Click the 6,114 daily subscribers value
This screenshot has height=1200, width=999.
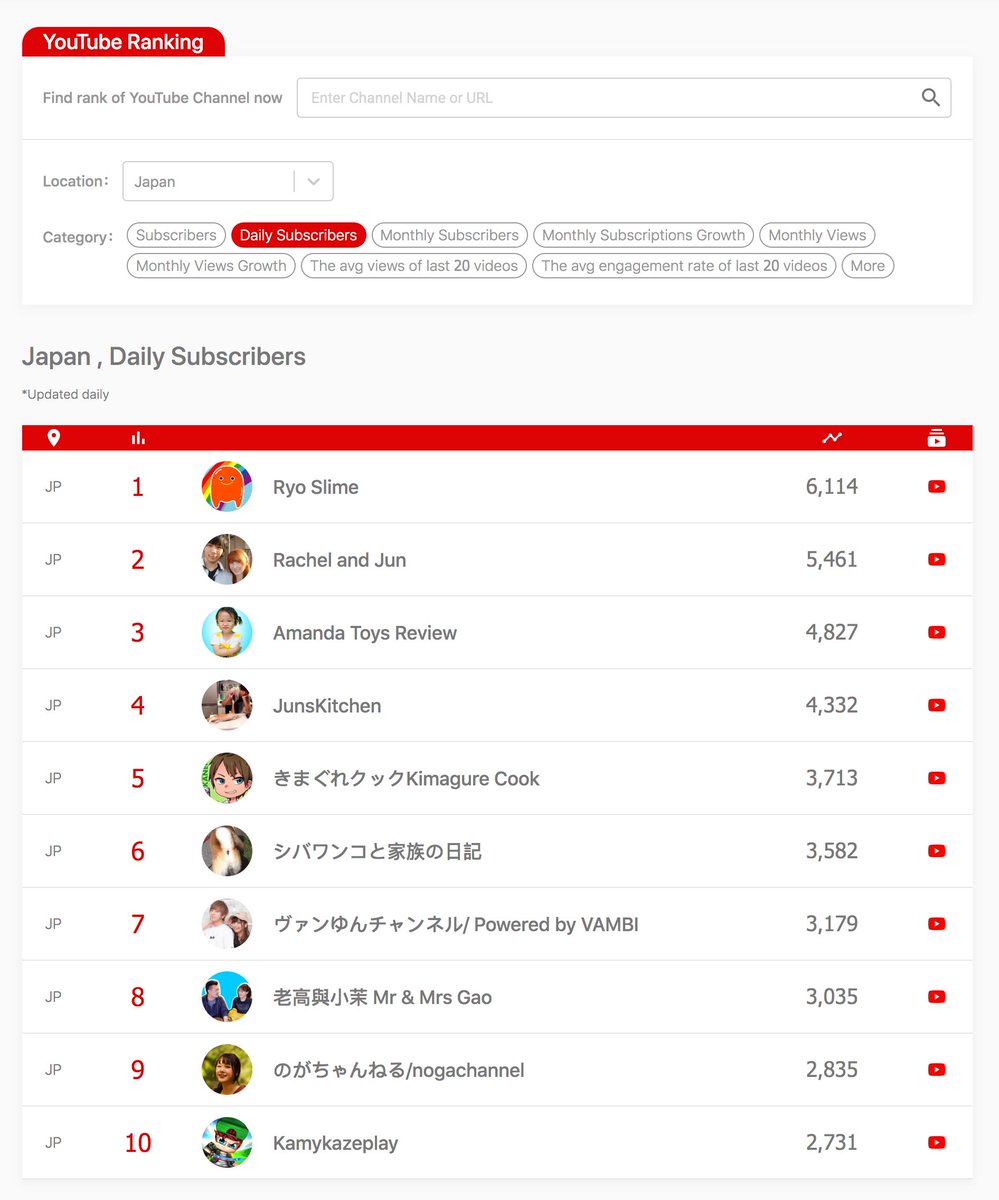832,487
